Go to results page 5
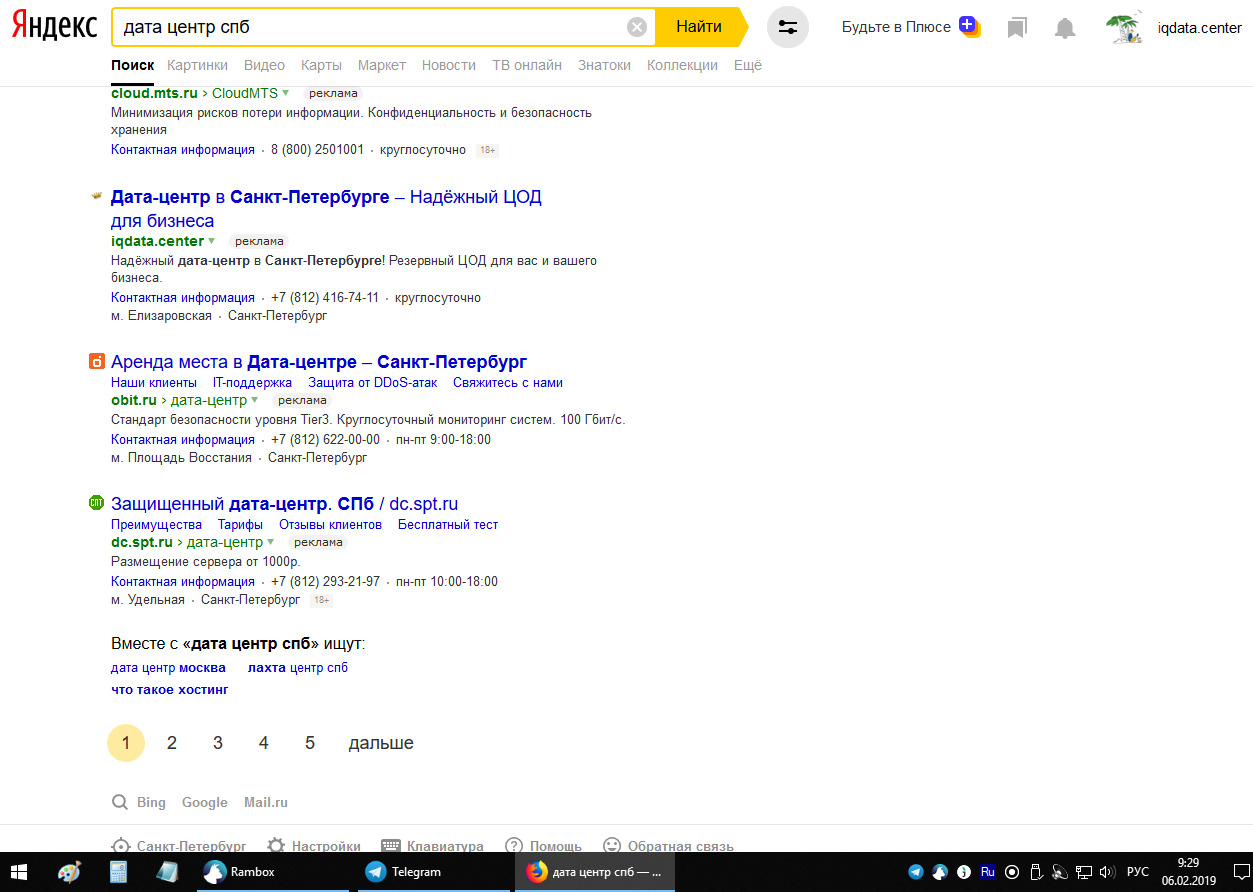This screenshot has width=1253, height=892. tap(310, 743)
